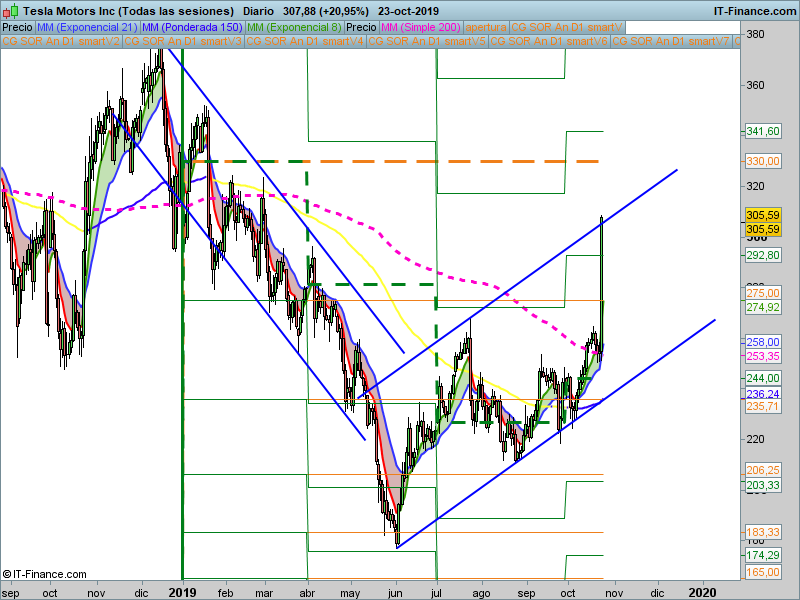Screen dimensions: 800x600
Task: Click the 174,29 green price tag
Action: click(x=763, y=555)
